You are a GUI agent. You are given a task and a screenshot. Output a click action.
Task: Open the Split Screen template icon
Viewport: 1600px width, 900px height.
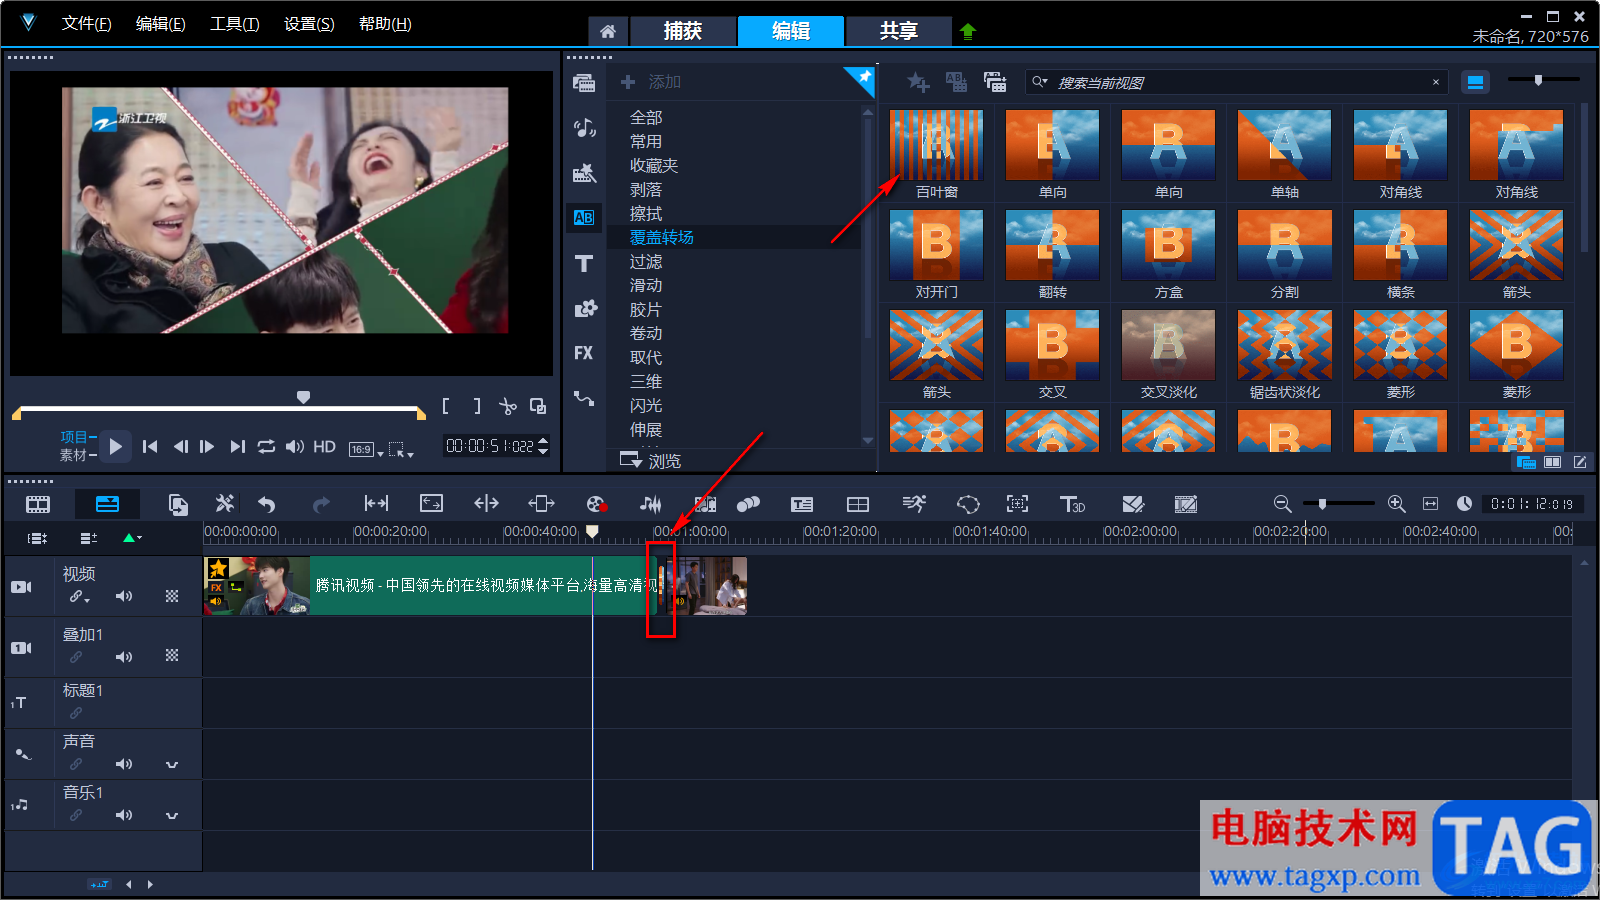click(858, 504)
